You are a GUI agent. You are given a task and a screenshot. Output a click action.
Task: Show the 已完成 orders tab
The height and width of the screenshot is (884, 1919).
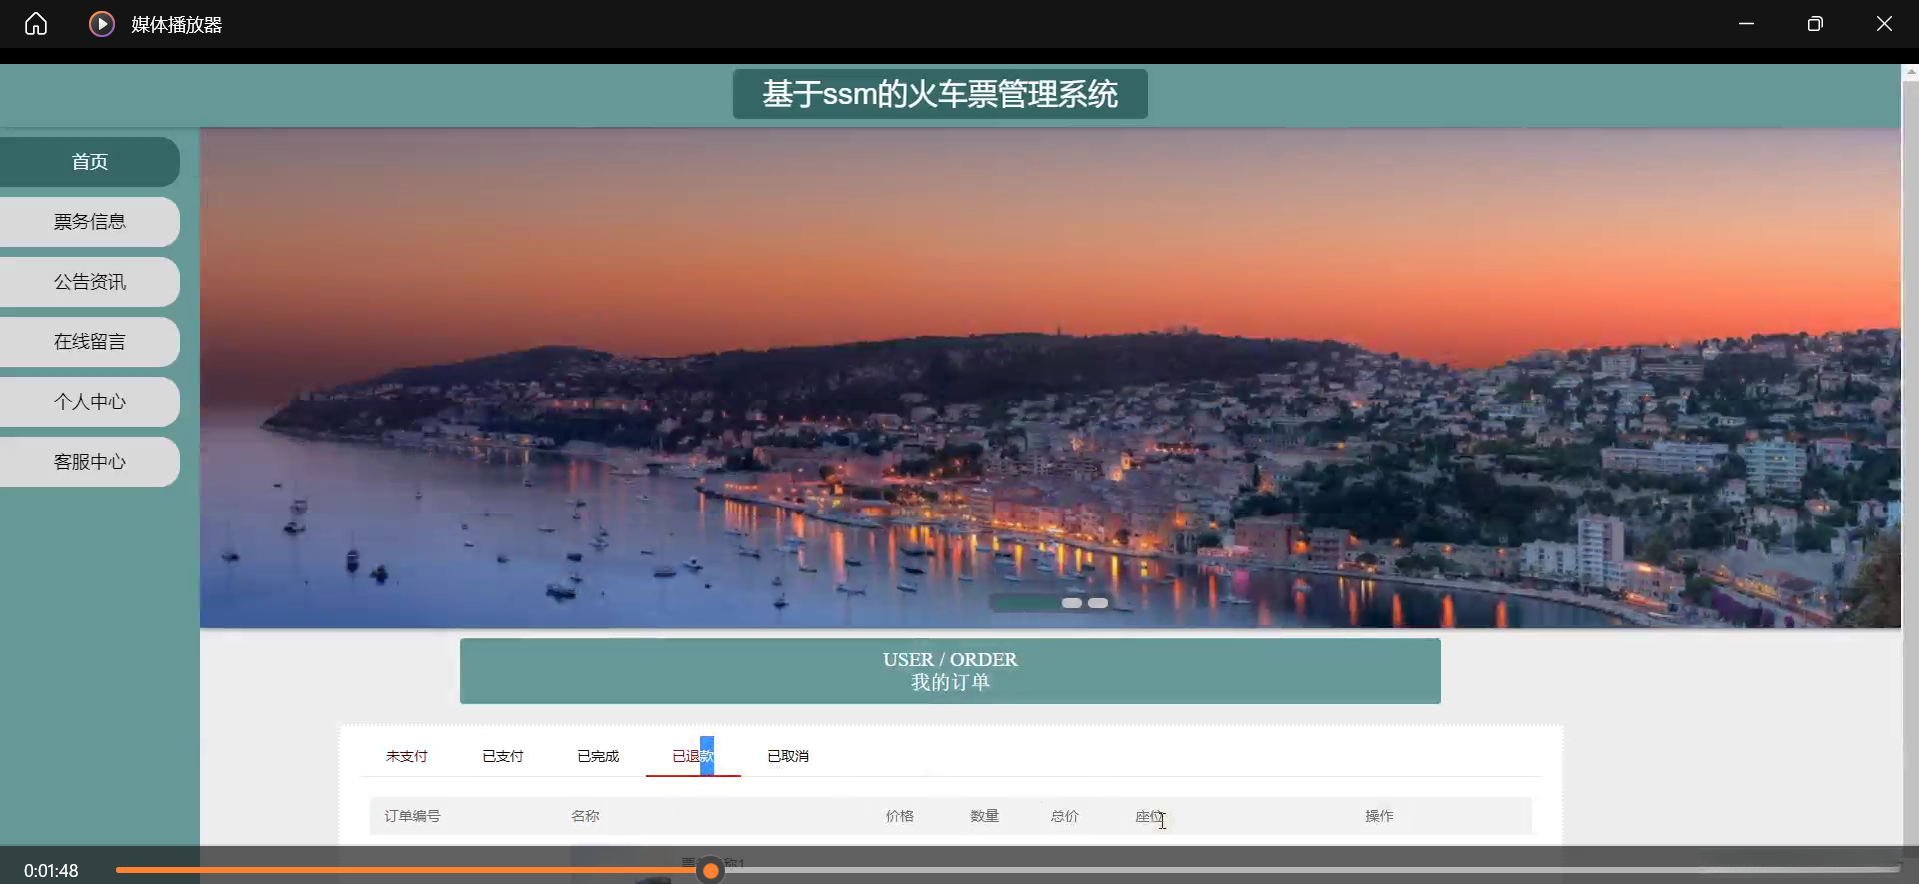[x=598, y=756]
